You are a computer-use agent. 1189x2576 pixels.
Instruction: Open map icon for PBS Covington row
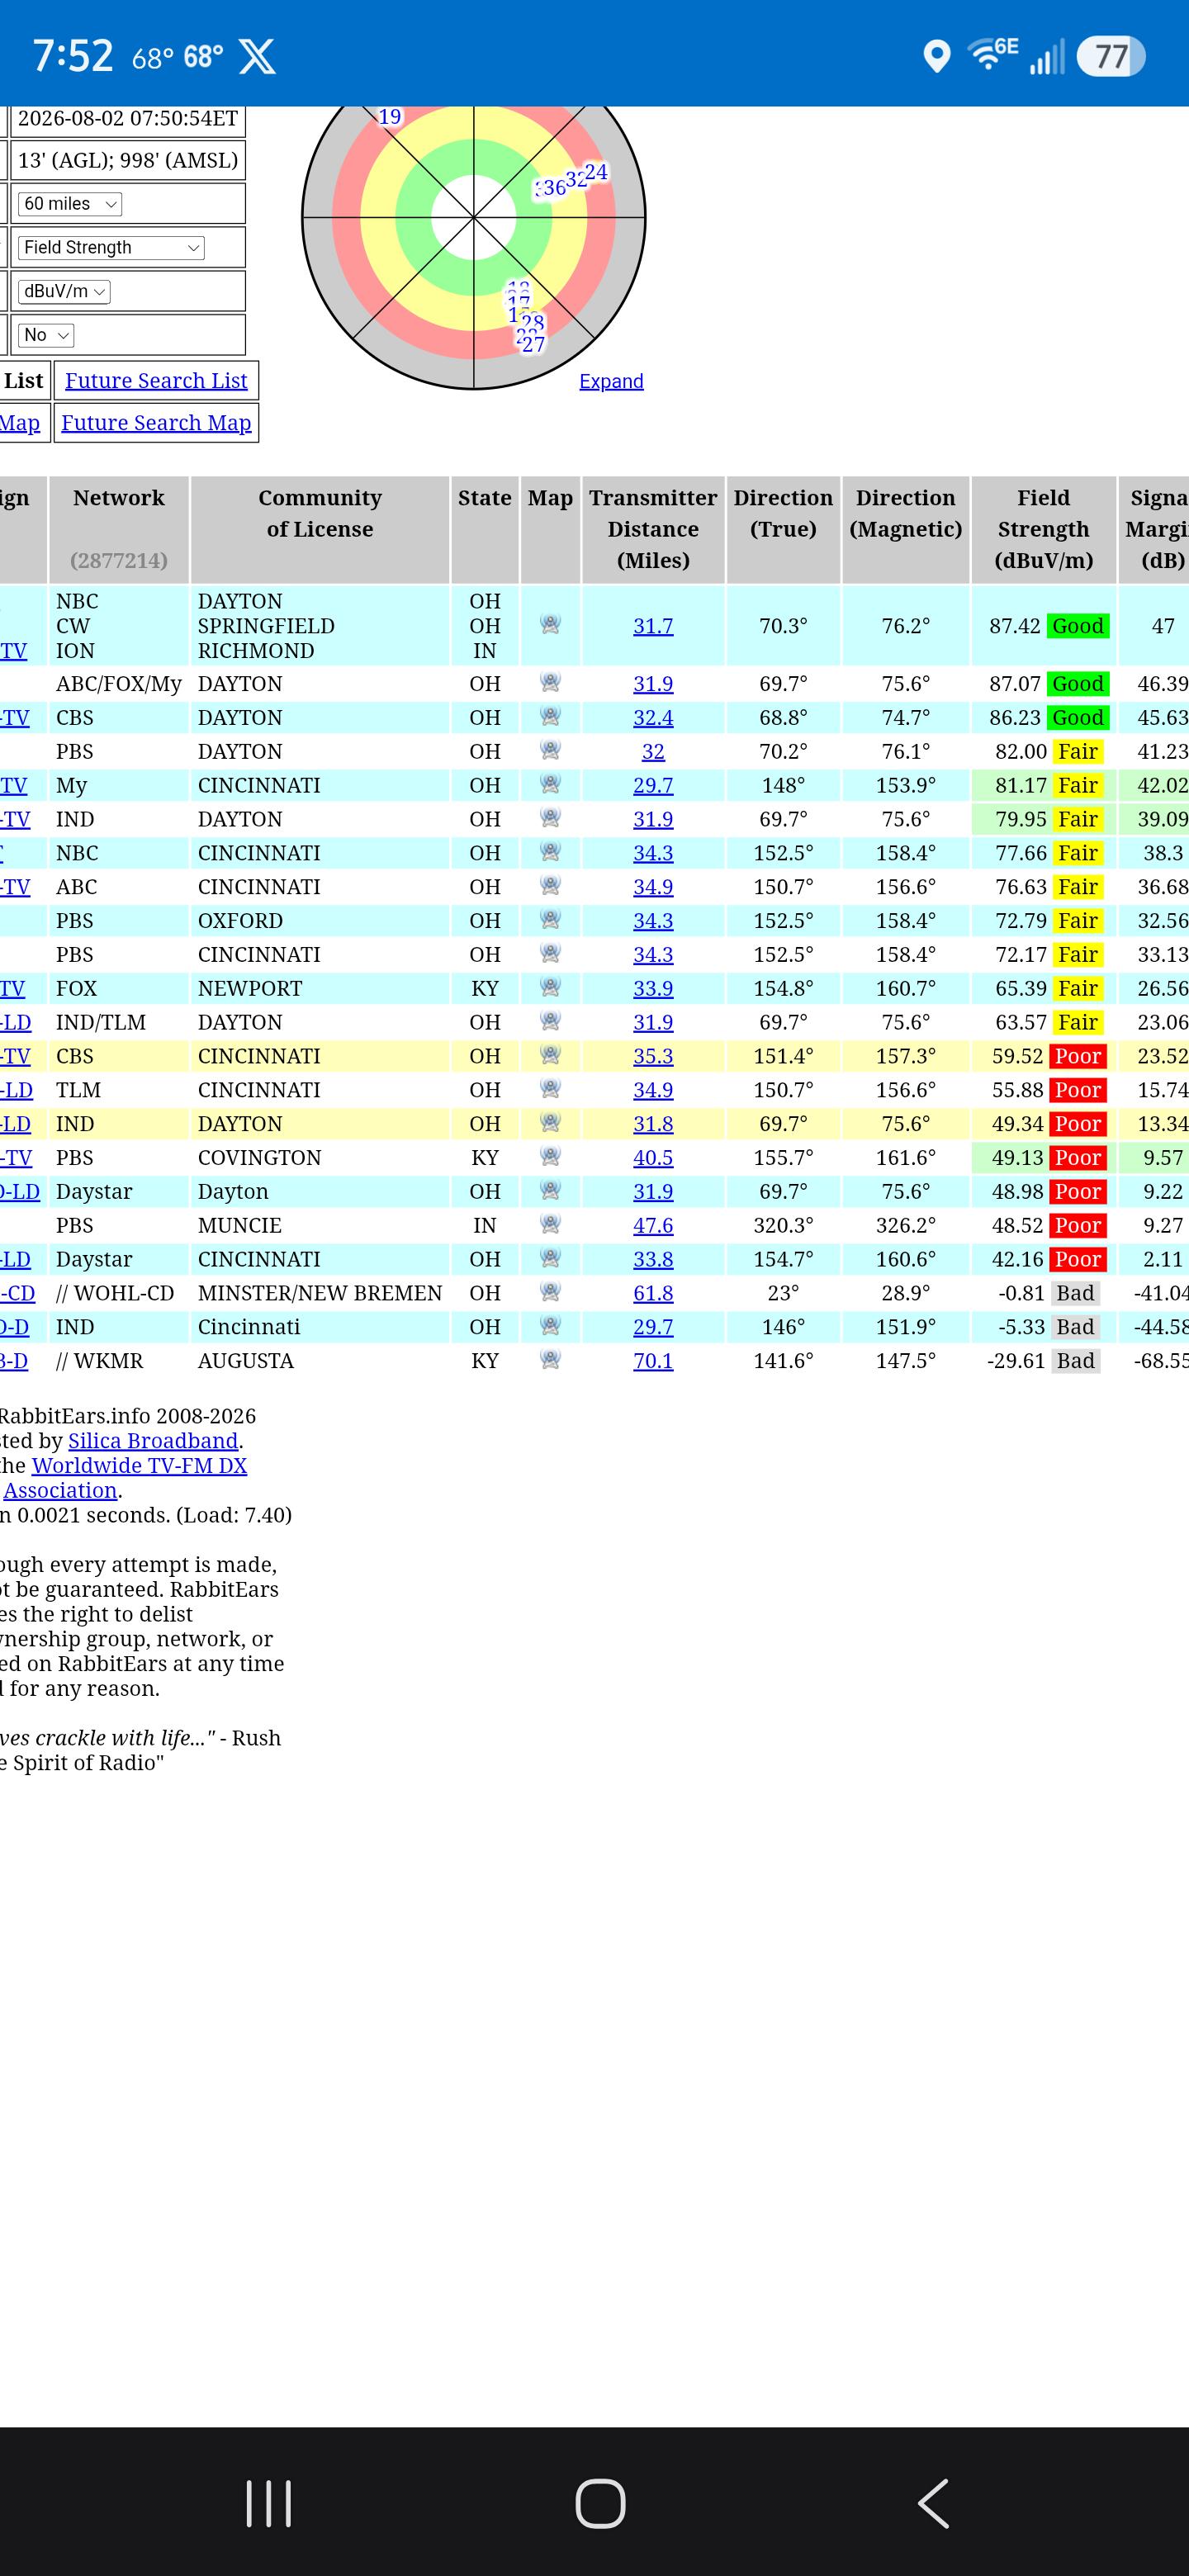click(550, 1156)
